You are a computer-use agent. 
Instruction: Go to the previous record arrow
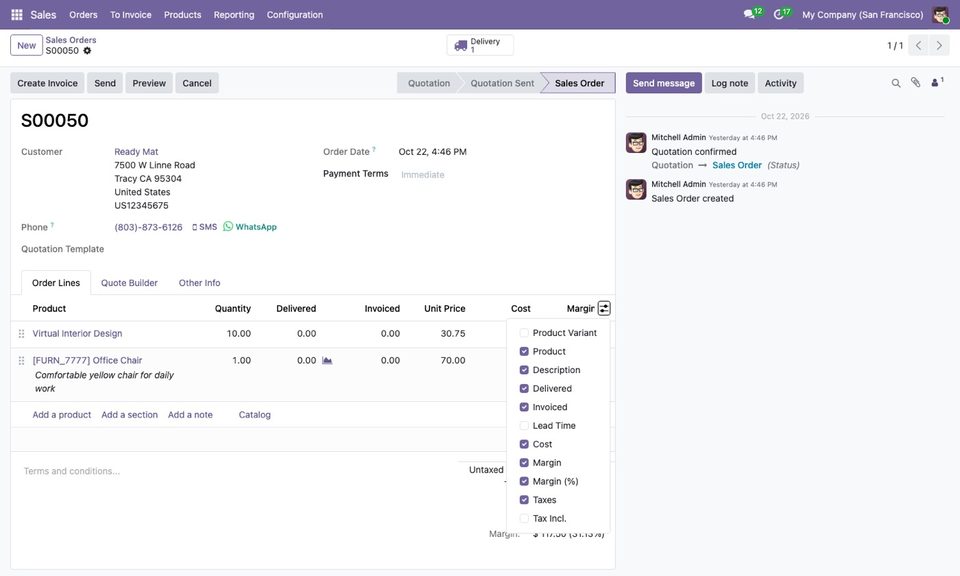tap(918, 45)
